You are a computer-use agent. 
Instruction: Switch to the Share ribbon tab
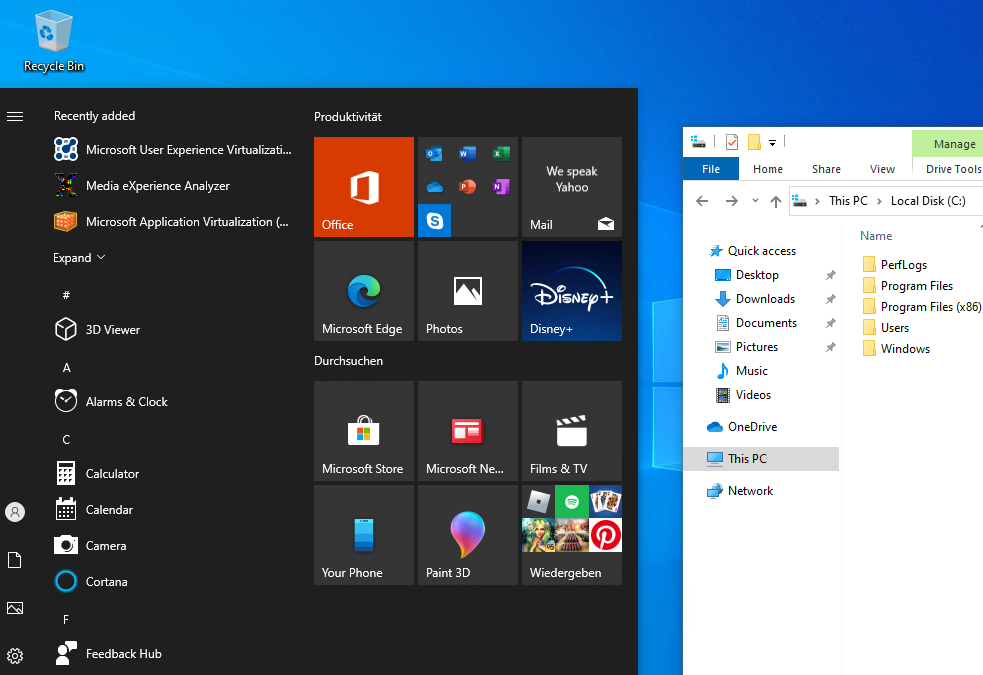click(826, 169)
